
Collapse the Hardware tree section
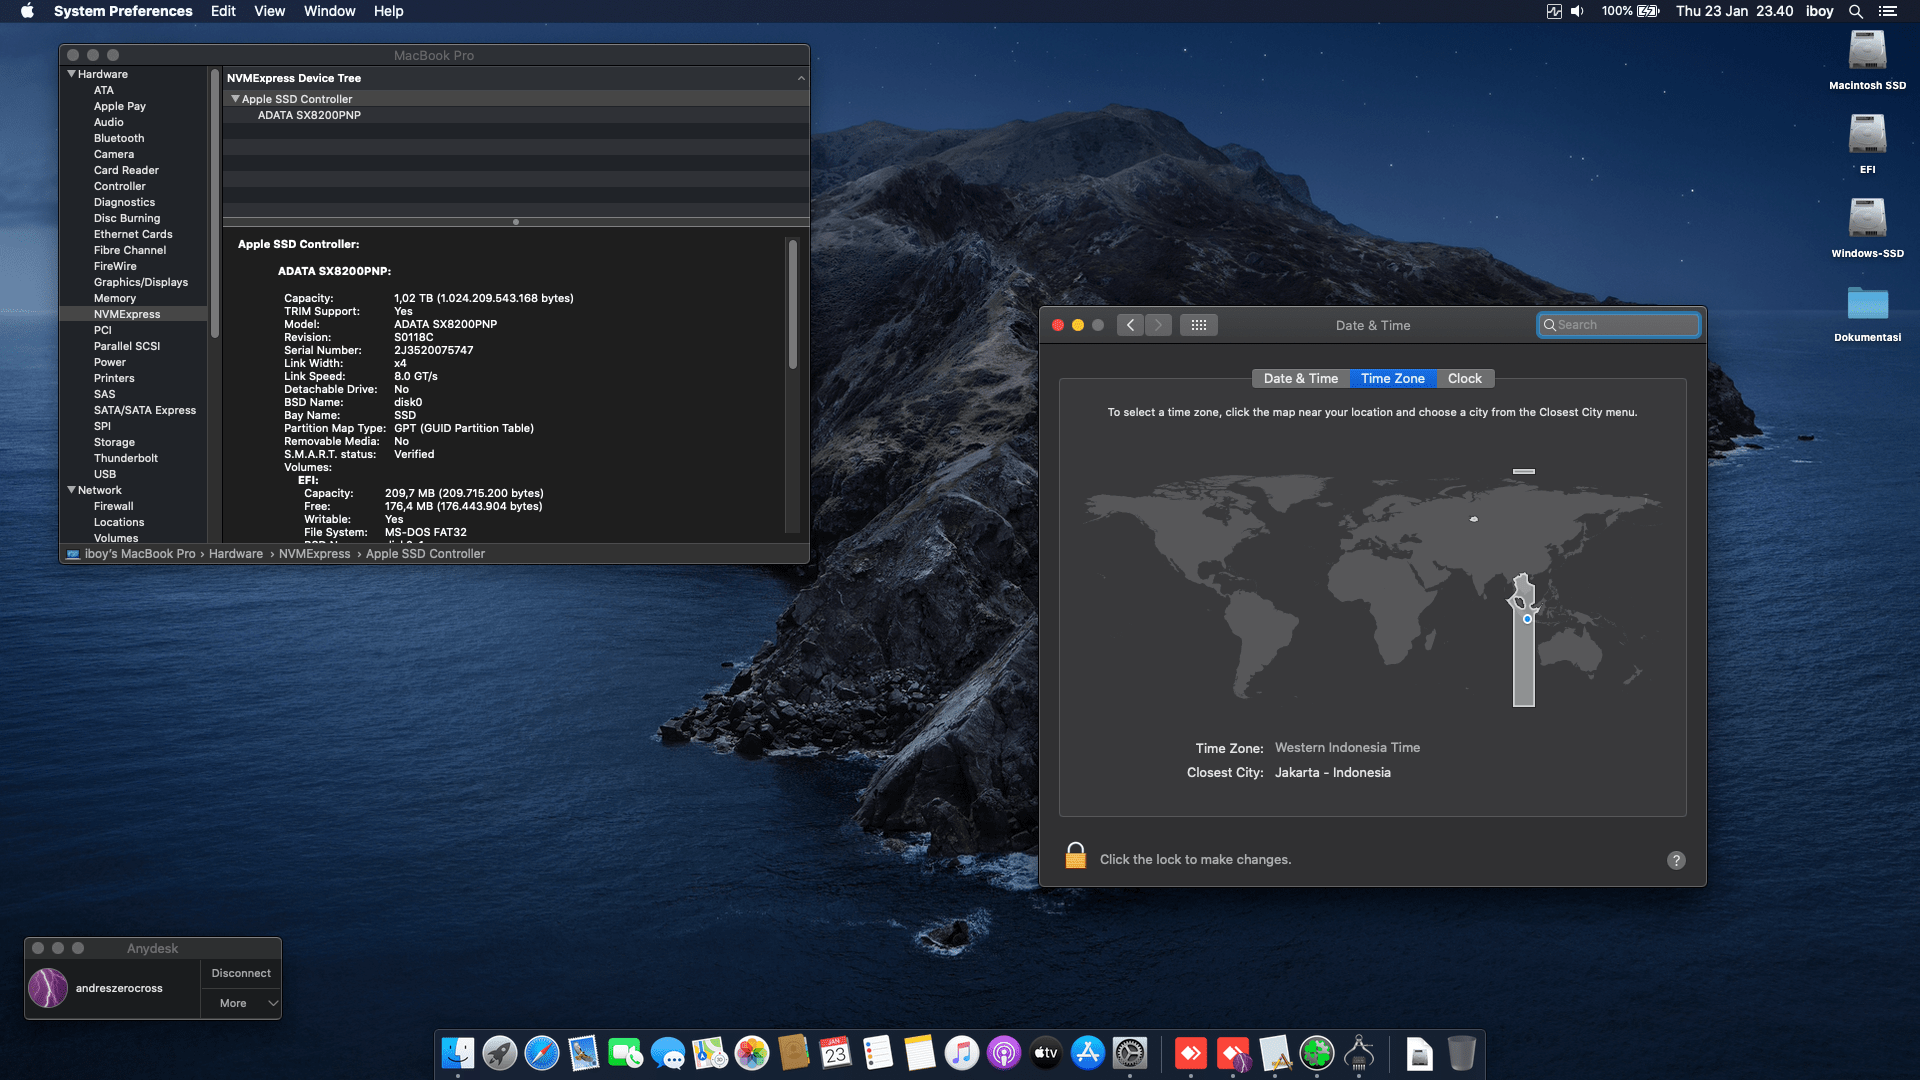[71, 74]
